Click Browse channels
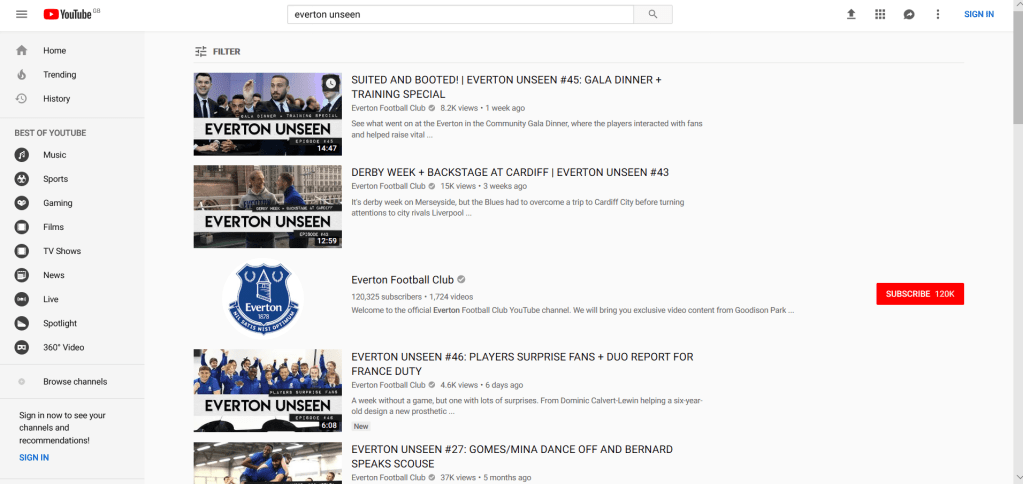Viewport: 1023px width, 484px height. pos(75,382)
